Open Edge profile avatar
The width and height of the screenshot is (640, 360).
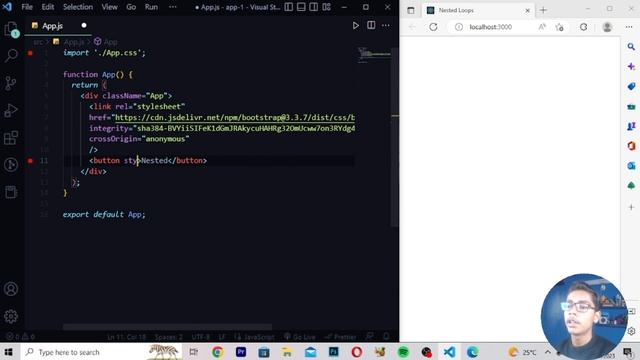pyautogui.click(x=607, y=27)
